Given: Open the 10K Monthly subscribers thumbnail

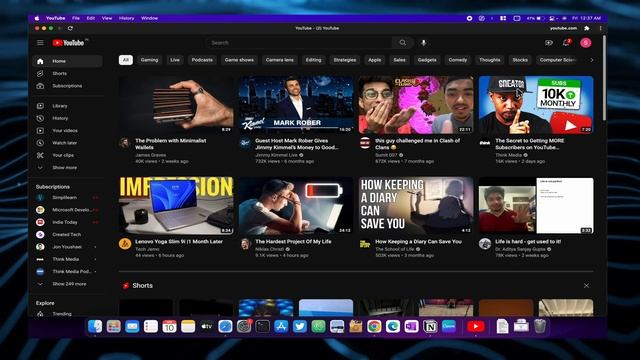Looking at the screenshot, I should [x=536, y=104].
